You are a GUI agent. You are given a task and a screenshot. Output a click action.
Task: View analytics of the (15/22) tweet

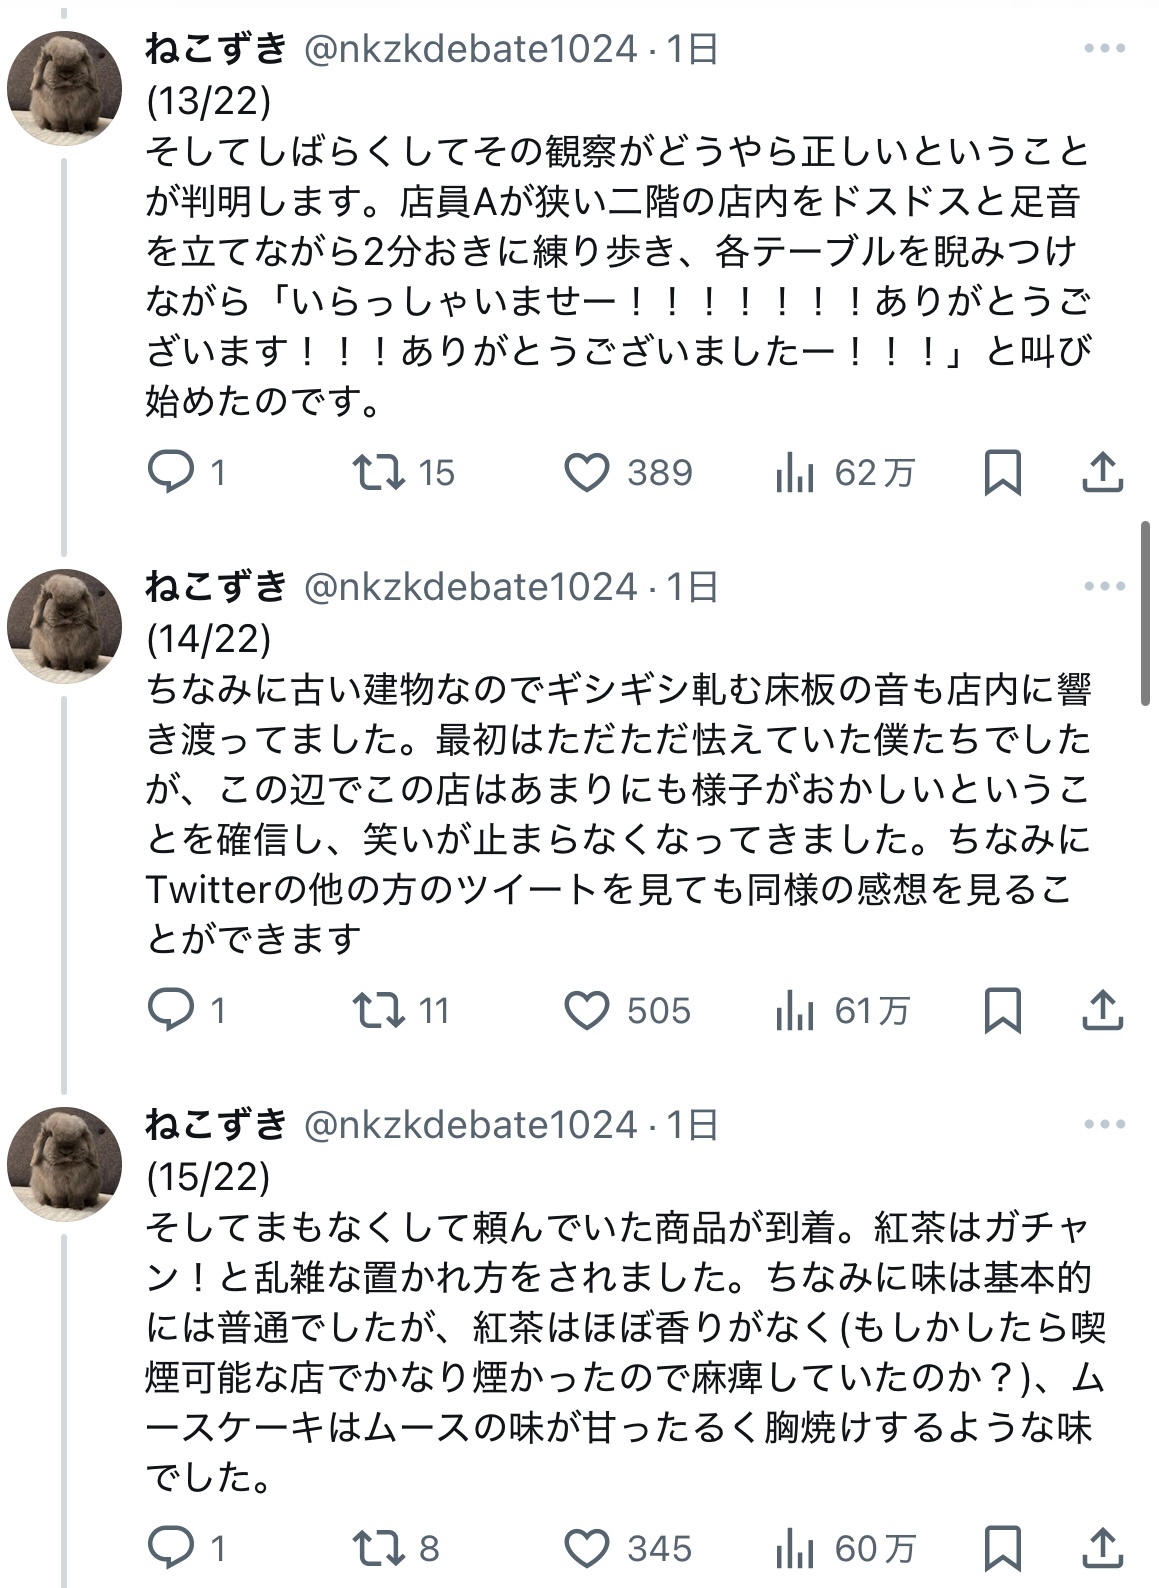pyautogui.click(x=795, y=1549)
